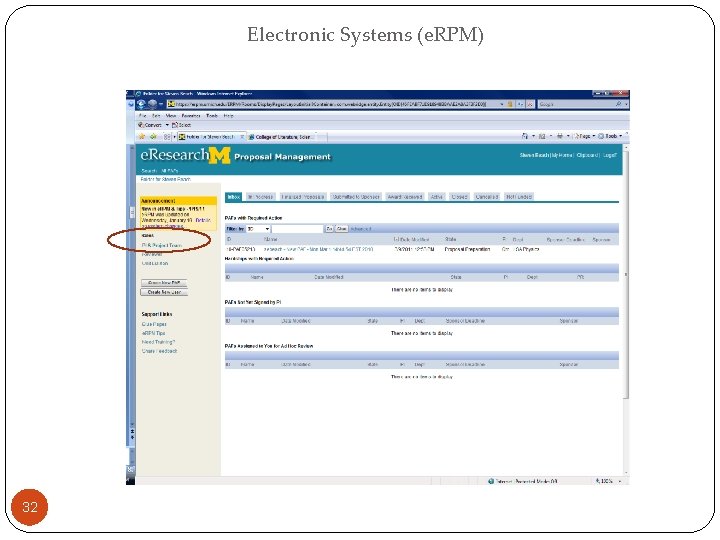Image resolution: width=720 pixels, height=540 pixels.
Task: Switch to the Cancelled tab
Action: [x=487, y=197]
